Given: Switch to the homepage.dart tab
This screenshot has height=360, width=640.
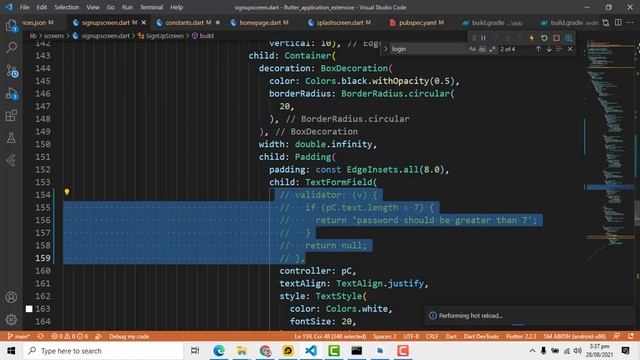Looking at the screenshot, I should [x=264, y=23].
